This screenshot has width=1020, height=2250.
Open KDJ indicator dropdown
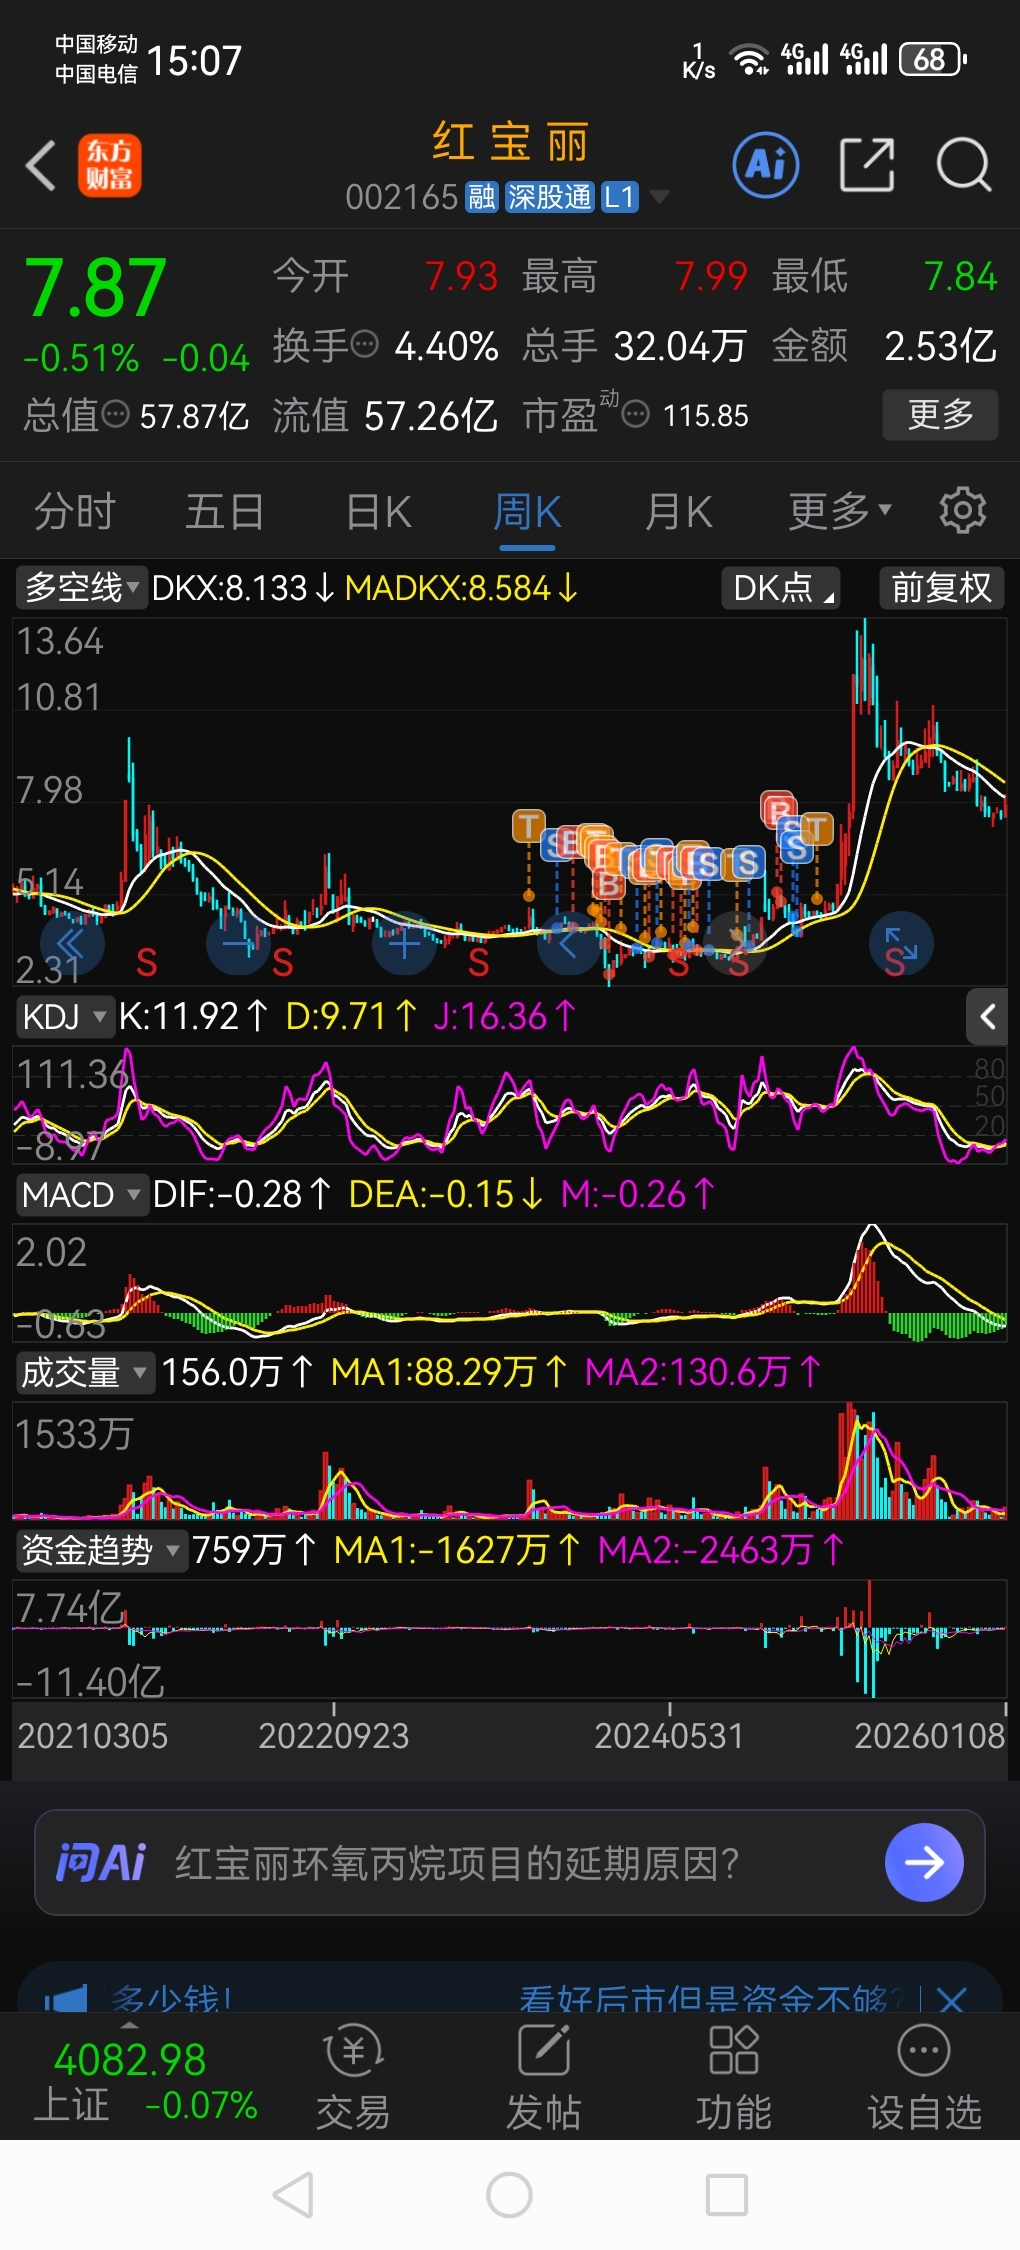tap(65, 1017)
